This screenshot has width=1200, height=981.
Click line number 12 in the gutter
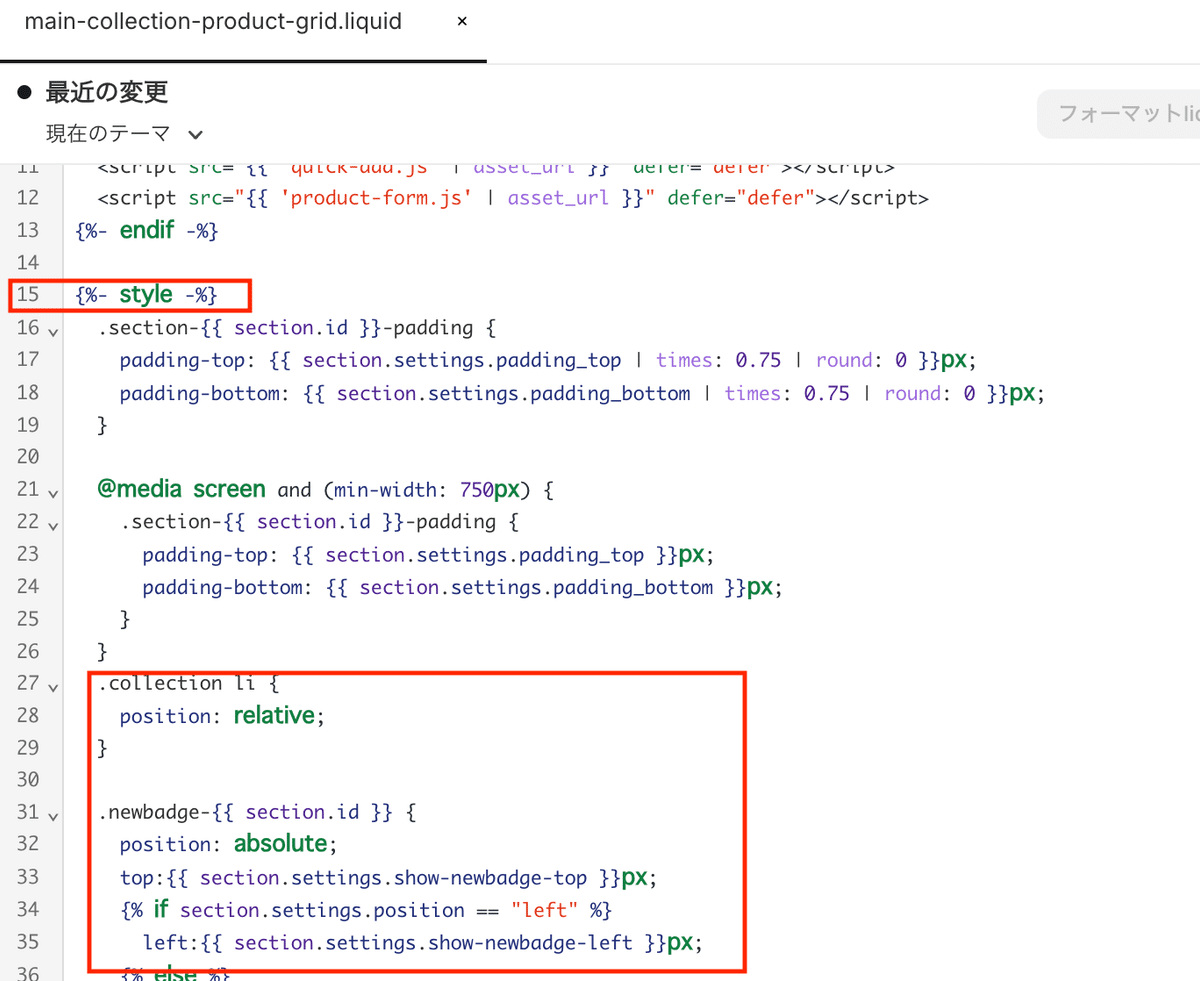(x=28, y=198)
